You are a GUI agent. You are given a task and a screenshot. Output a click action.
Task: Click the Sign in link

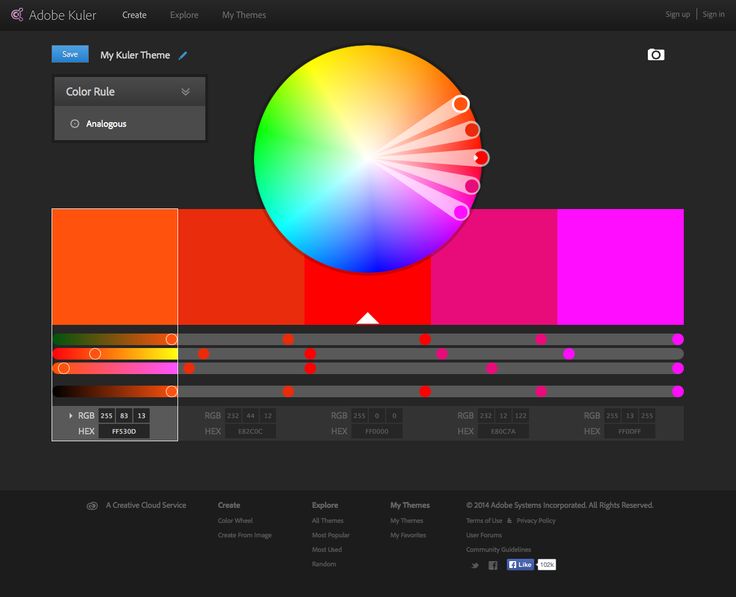713,14
